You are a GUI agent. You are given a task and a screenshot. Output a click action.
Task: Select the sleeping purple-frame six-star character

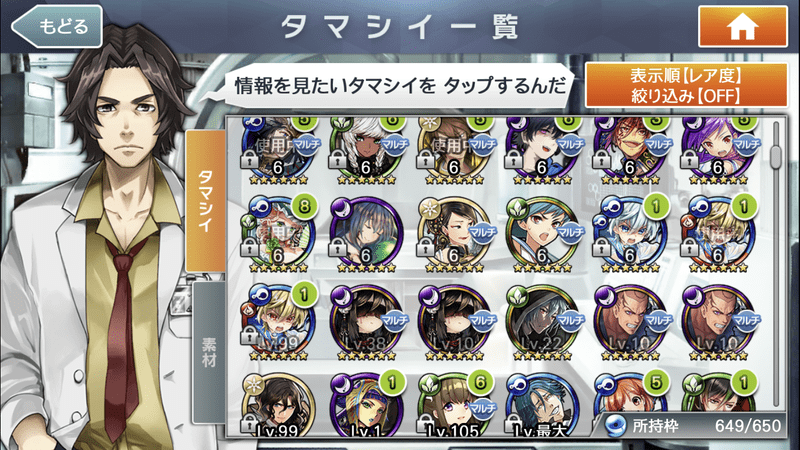point(366,234)
